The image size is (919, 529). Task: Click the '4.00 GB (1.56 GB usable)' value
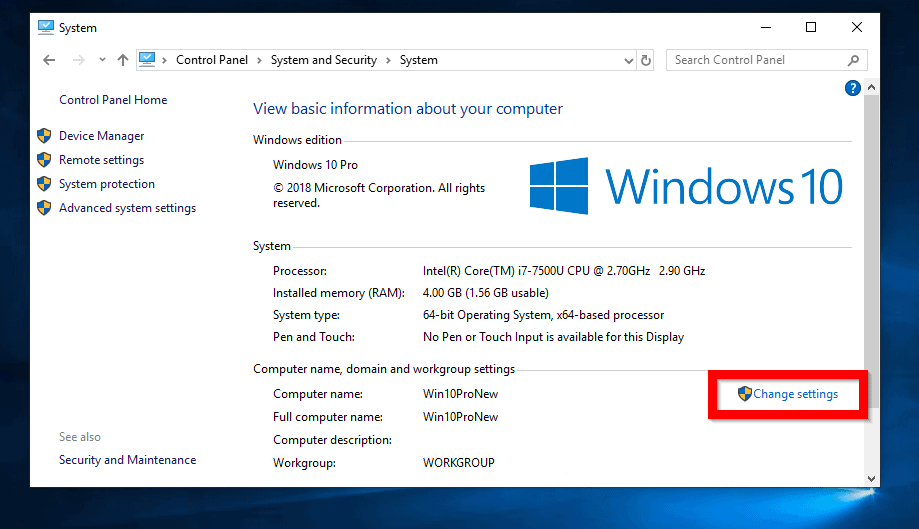pyautogui.click(x=486, y=292)
